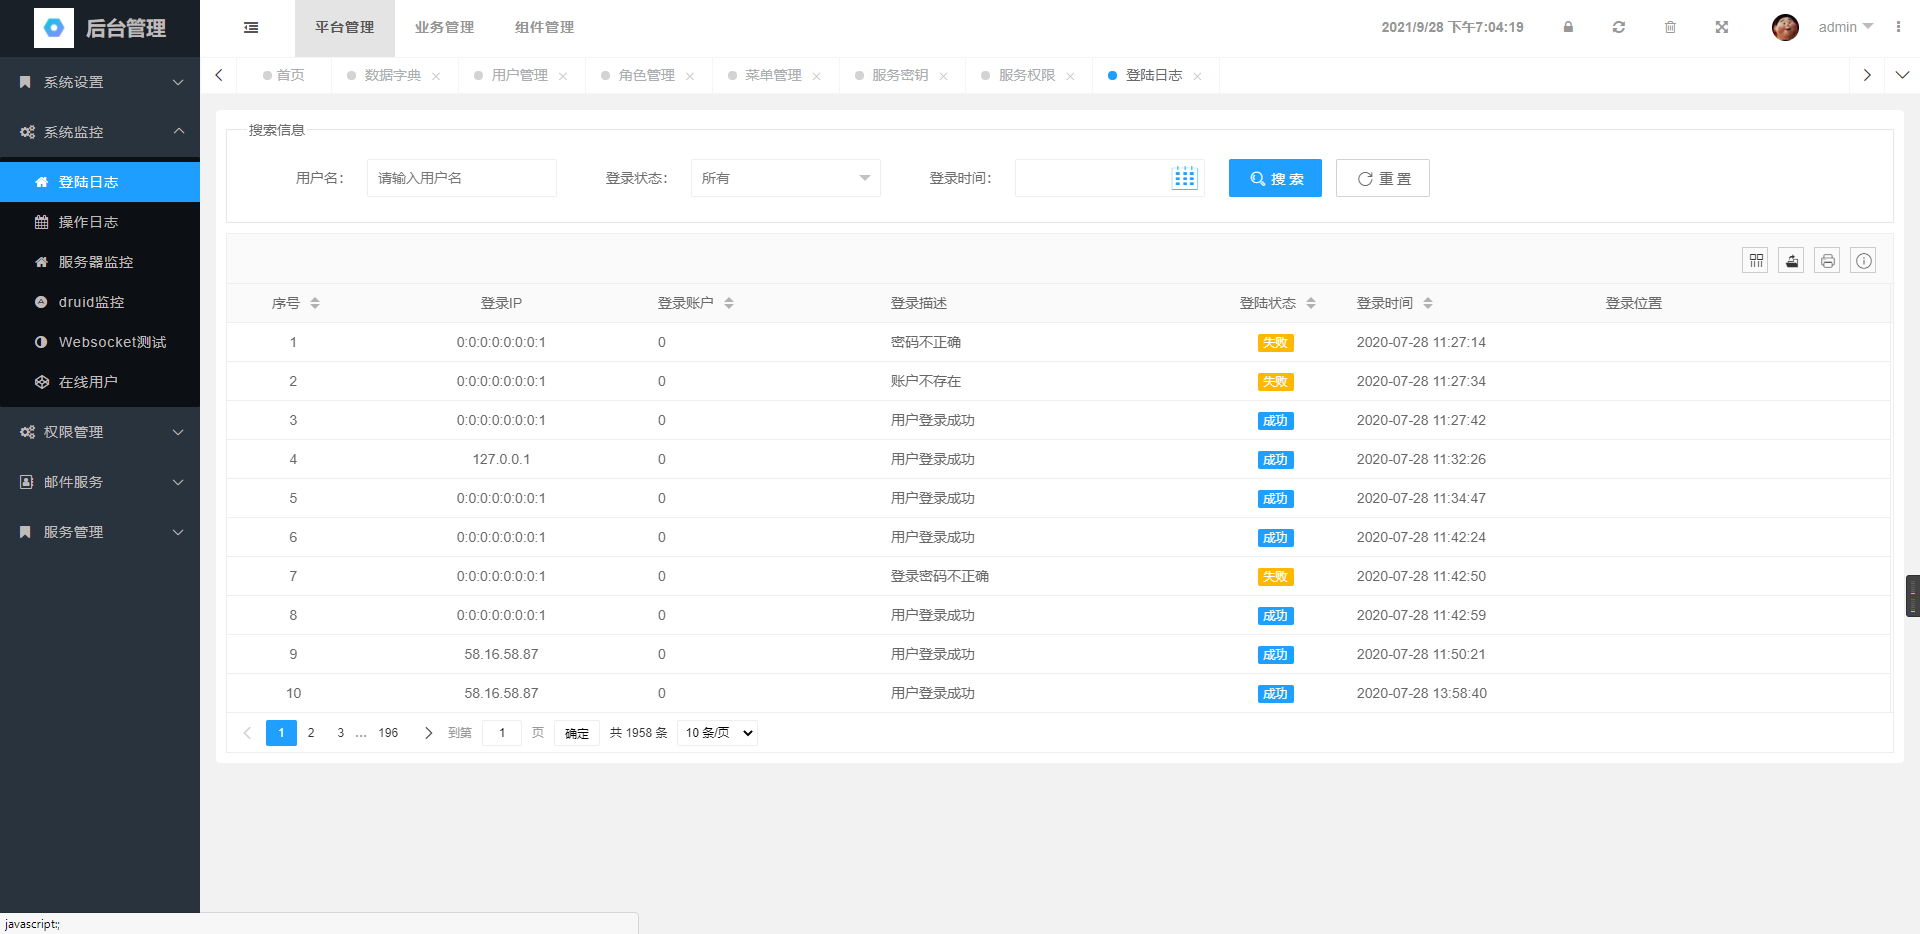This screenshot has width=1920, height=934.
Task: Go to page 3
Action: [341, 733]
